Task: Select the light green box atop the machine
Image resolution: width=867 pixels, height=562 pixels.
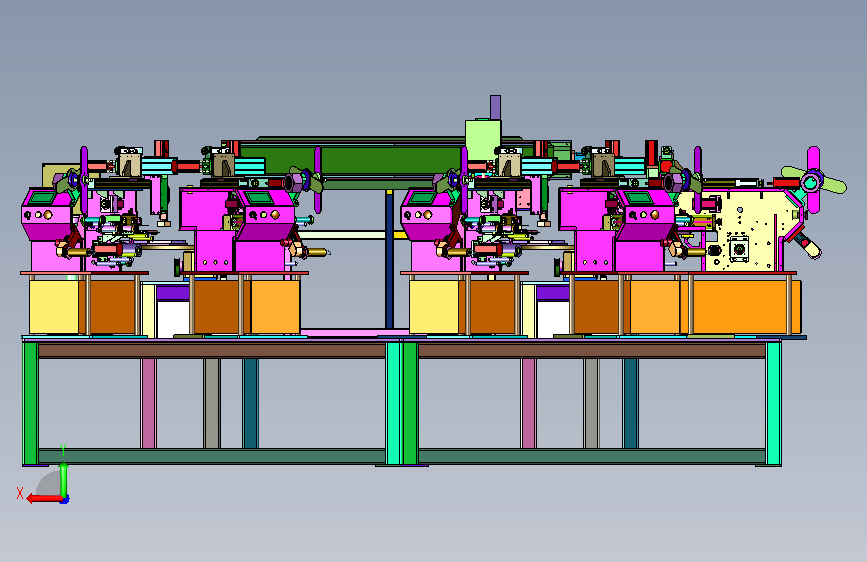Action: (483, 140)
